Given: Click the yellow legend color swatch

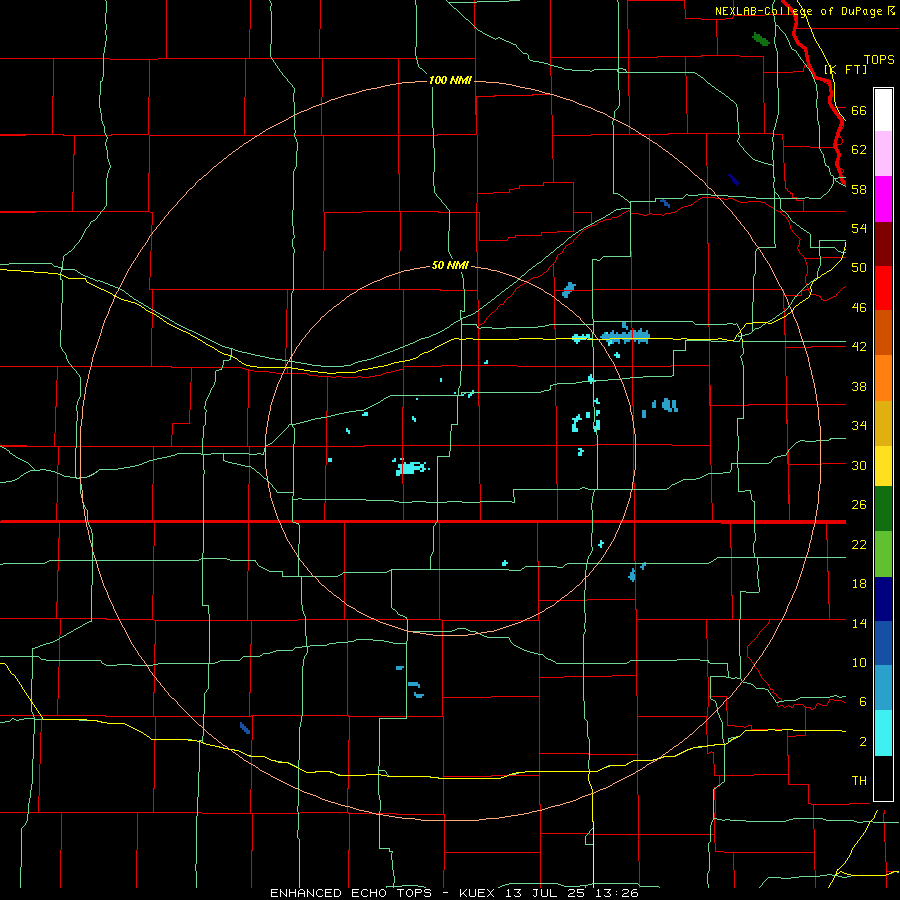Looking at the screenshot, I should (x=883, y=466).
